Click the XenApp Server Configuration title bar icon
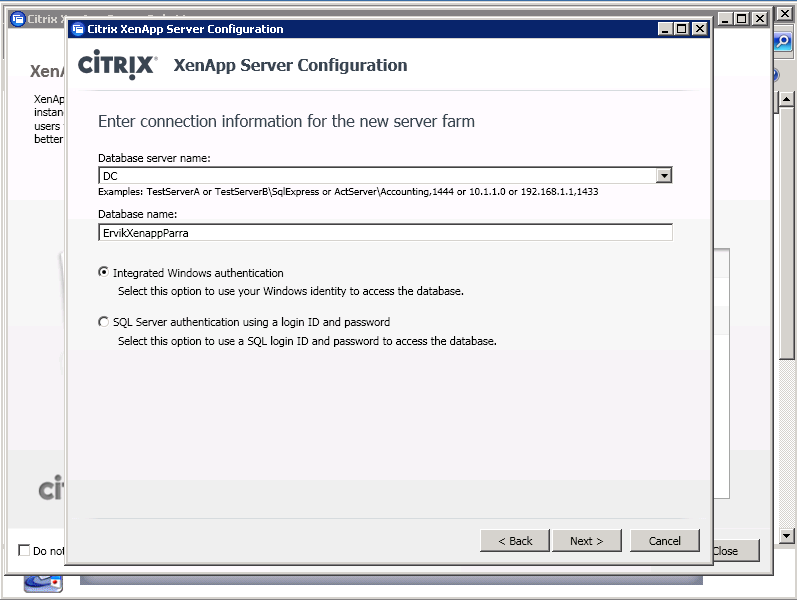The width and height of the screenshot is (797, 600). click(78, 29)
